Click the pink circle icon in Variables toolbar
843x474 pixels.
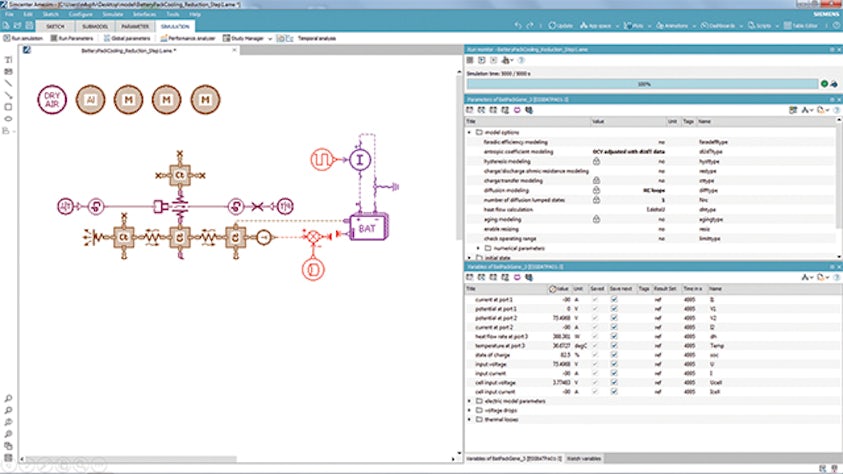click(517, 277)
